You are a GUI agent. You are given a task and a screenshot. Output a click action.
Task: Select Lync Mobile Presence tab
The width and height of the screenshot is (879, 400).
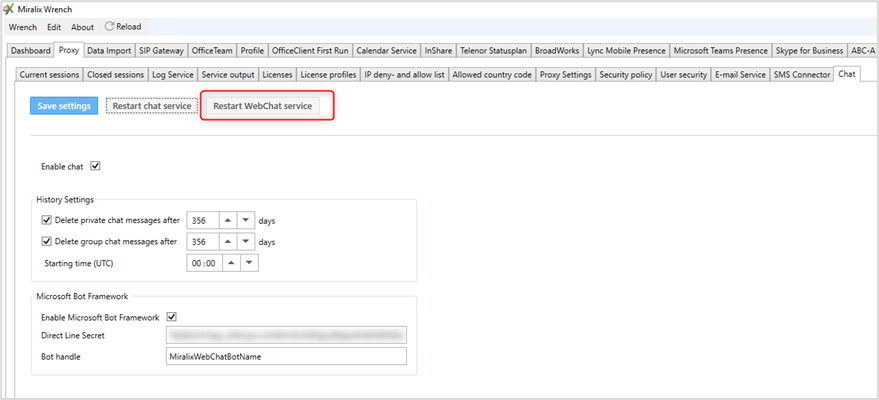tap(626, 50)
